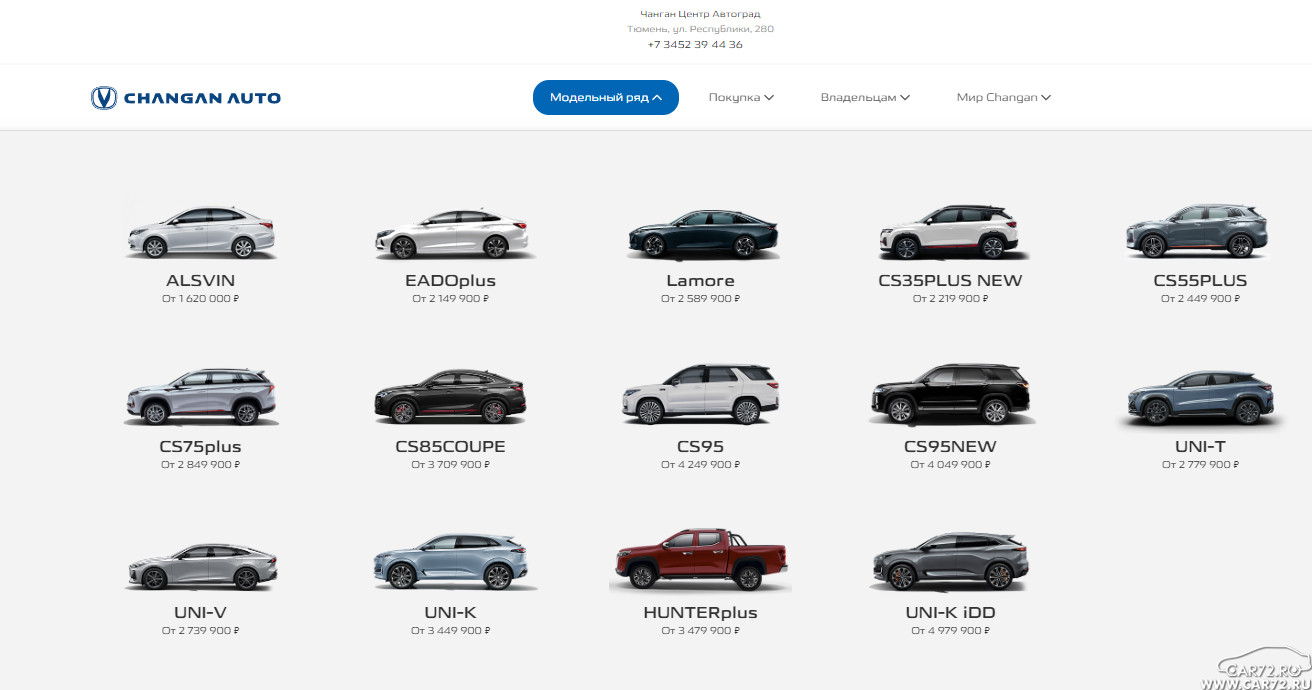Open the UNI-K model name link
Image resolution: width=1312 pixels, height=690 pixels.
click(450, 613)
